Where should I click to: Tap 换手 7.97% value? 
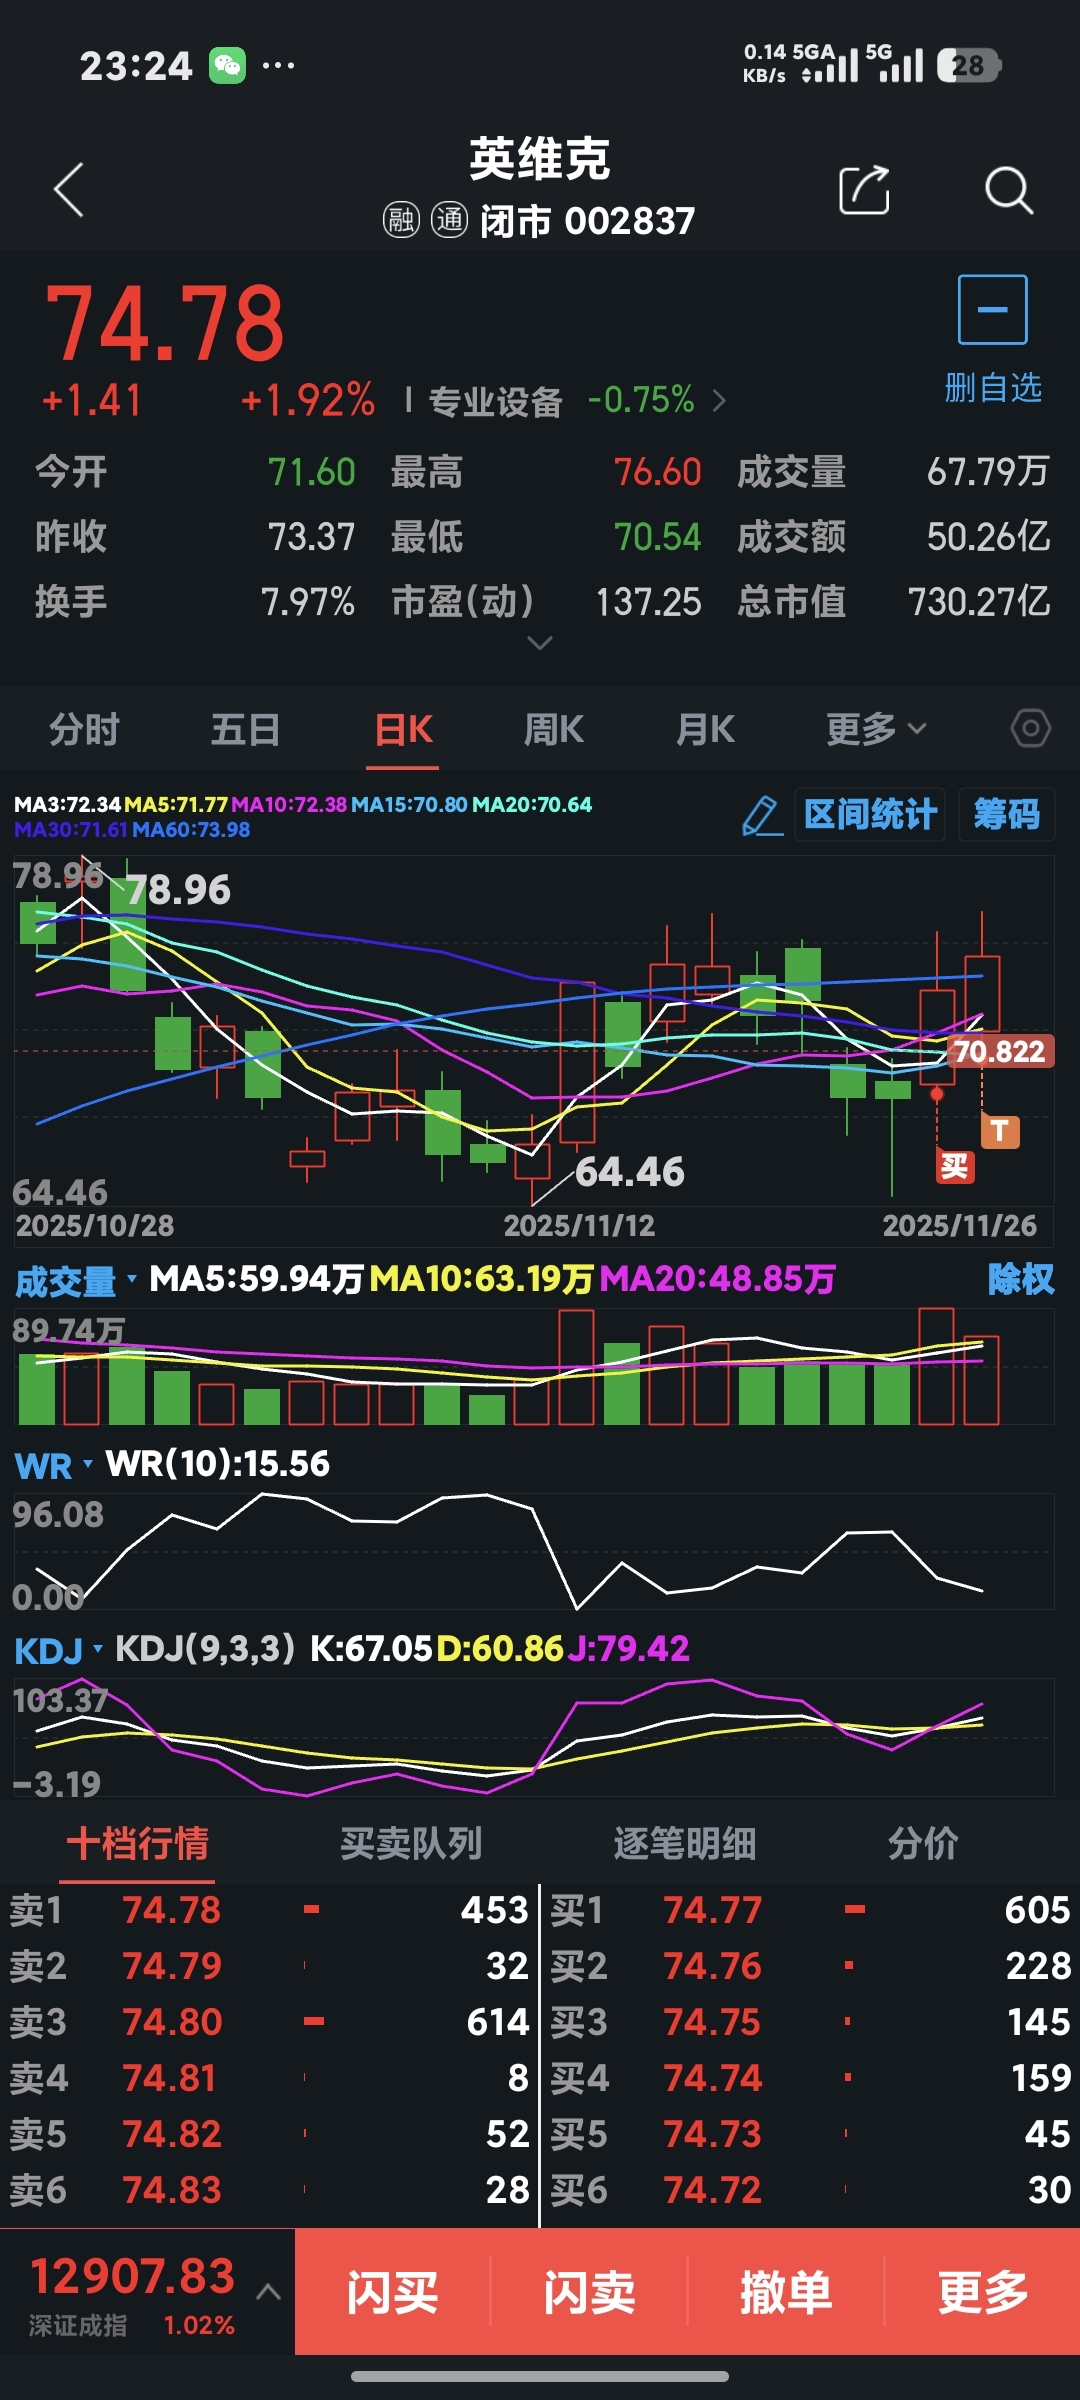click(x=307, y=602)
